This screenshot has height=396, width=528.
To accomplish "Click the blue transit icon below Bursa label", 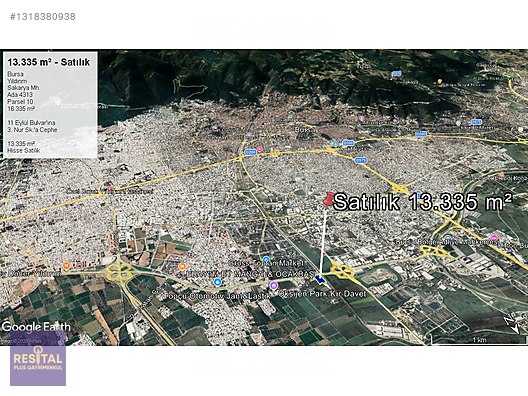I will coord(335,144).
